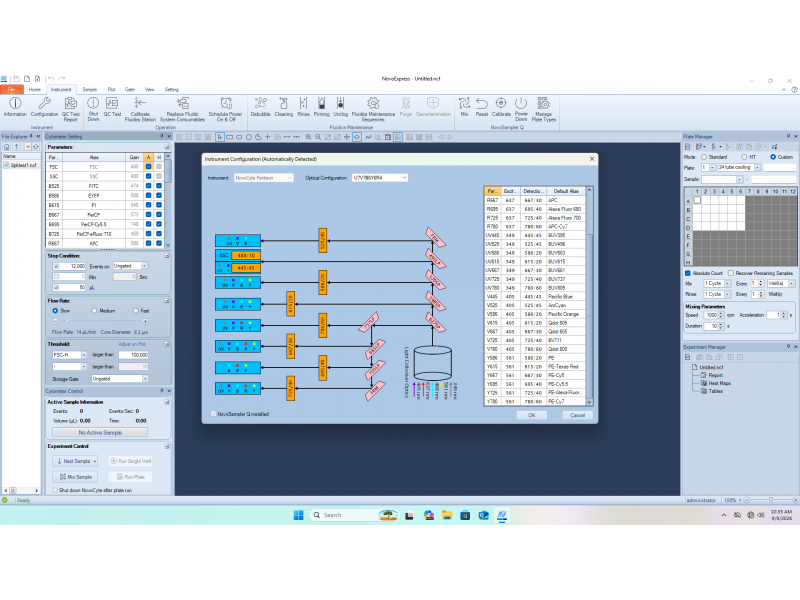Click OK in Instrument Configuration dialog
This screenshot has height=600, width=800.
tap(532, 415)
